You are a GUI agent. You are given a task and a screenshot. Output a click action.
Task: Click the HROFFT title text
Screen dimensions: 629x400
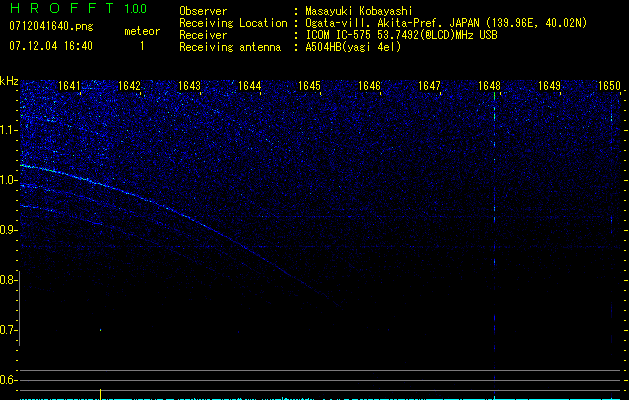coord(62,8)
